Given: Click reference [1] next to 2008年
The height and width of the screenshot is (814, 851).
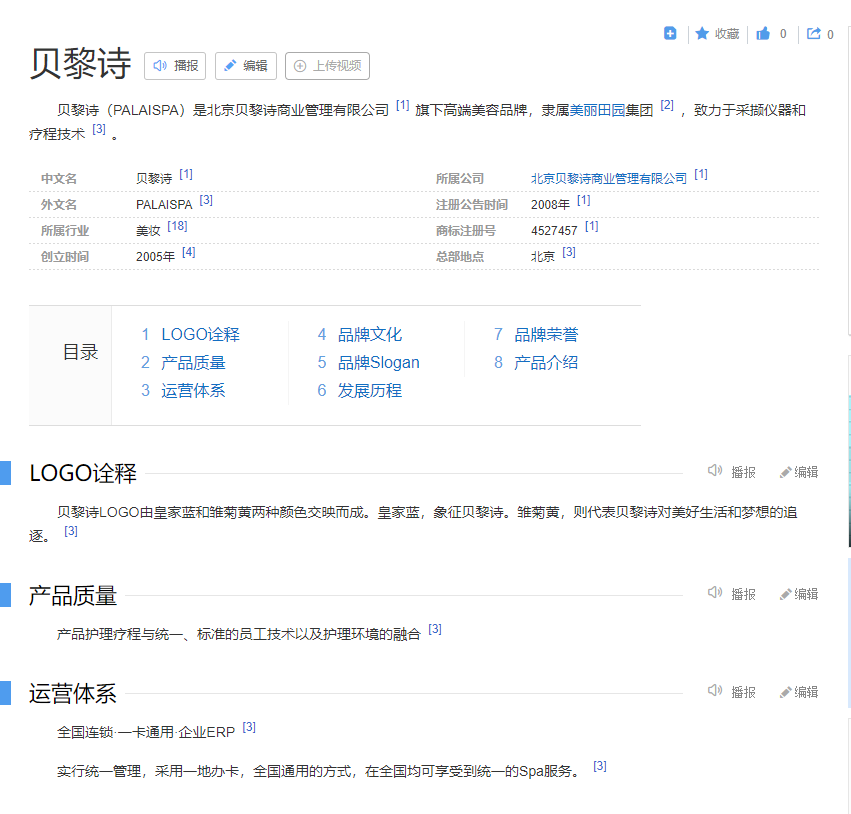Looking at the screenshot, I should pyautogui.click(x=583, y=200).
